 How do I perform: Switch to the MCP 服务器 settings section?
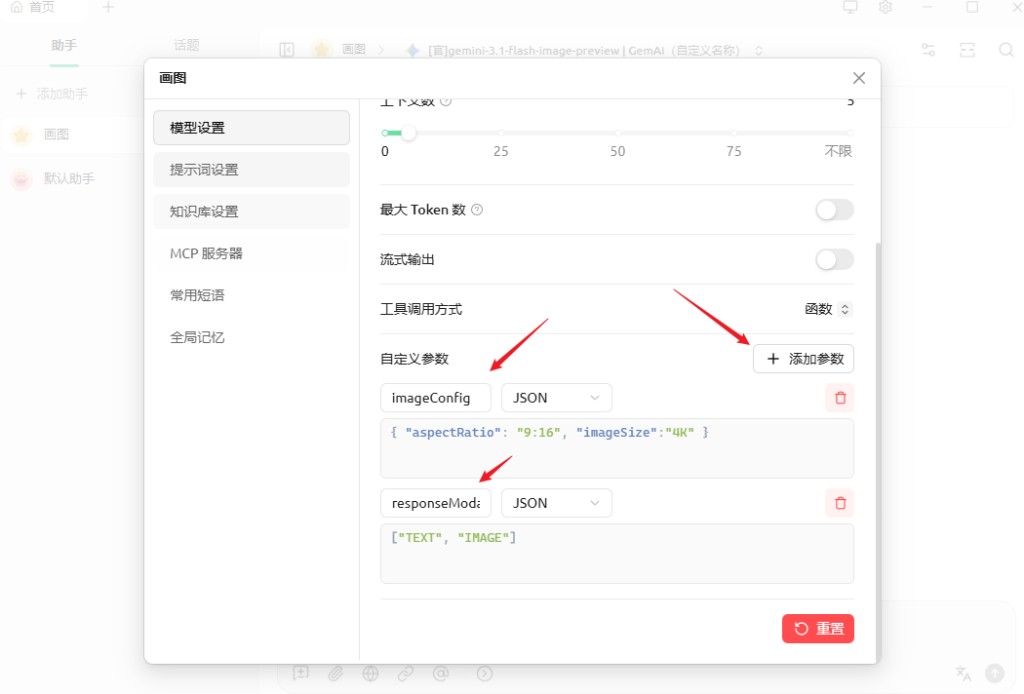pos(251,253)
